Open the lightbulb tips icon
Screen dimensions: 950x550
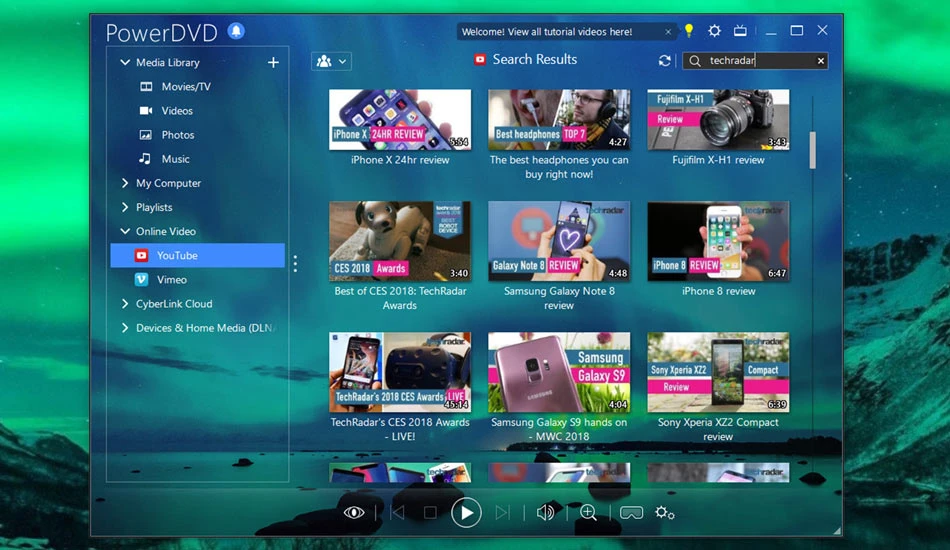pyautogui.click(x=689, y=30)
